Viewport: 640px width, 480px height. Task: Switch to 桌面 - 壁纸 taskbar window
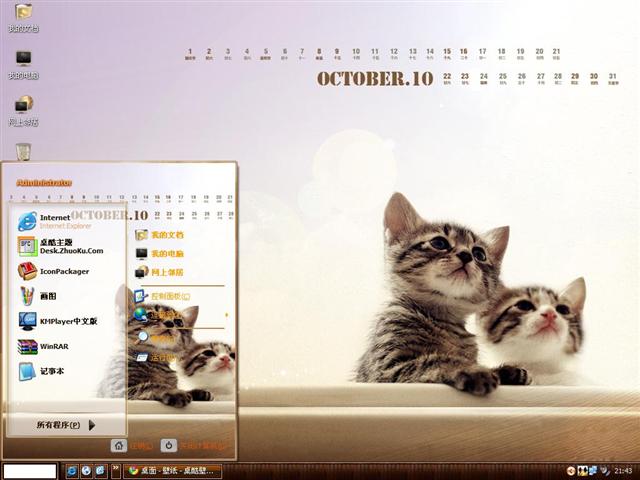(173, 471)
